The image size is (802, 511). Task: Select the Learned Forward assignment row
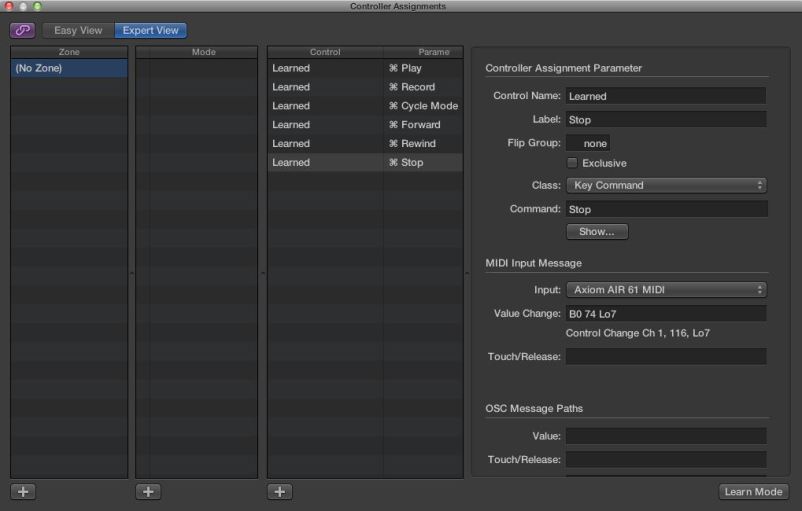coord(365,125)
